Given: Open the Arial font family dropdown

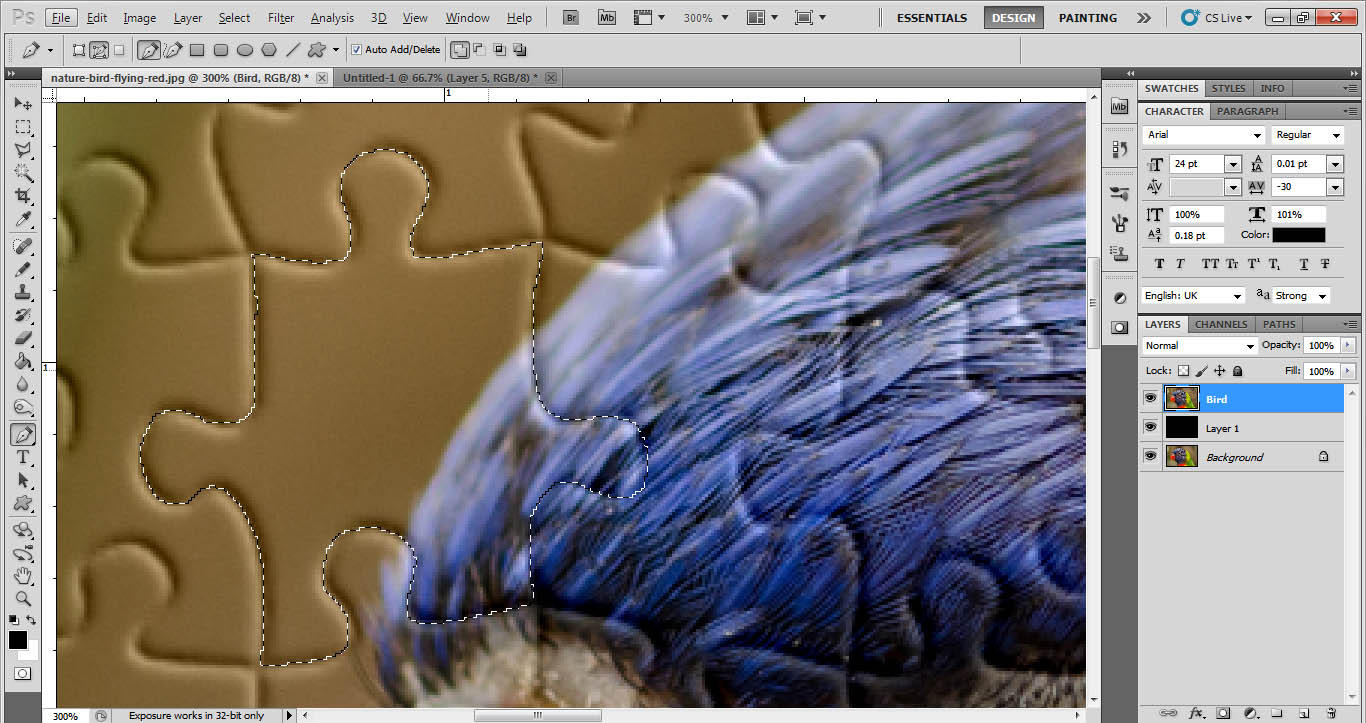Looking at the screenshot, I should (1259, 134).
